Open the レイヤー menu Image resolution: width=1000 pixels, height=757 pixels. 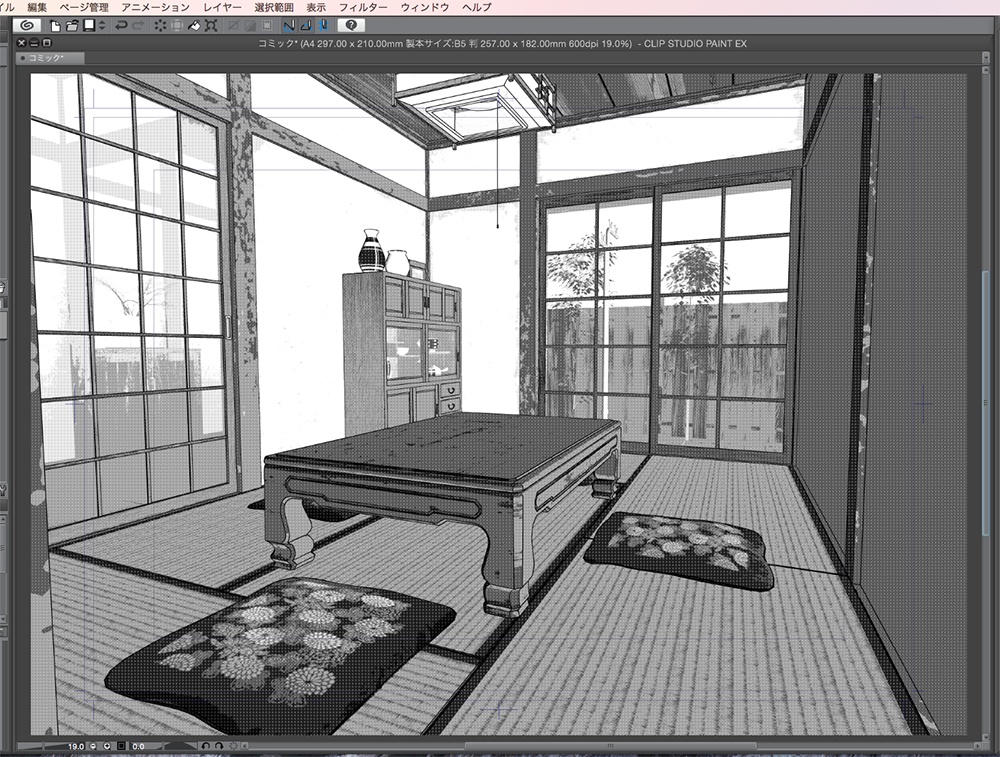[223, 7]
